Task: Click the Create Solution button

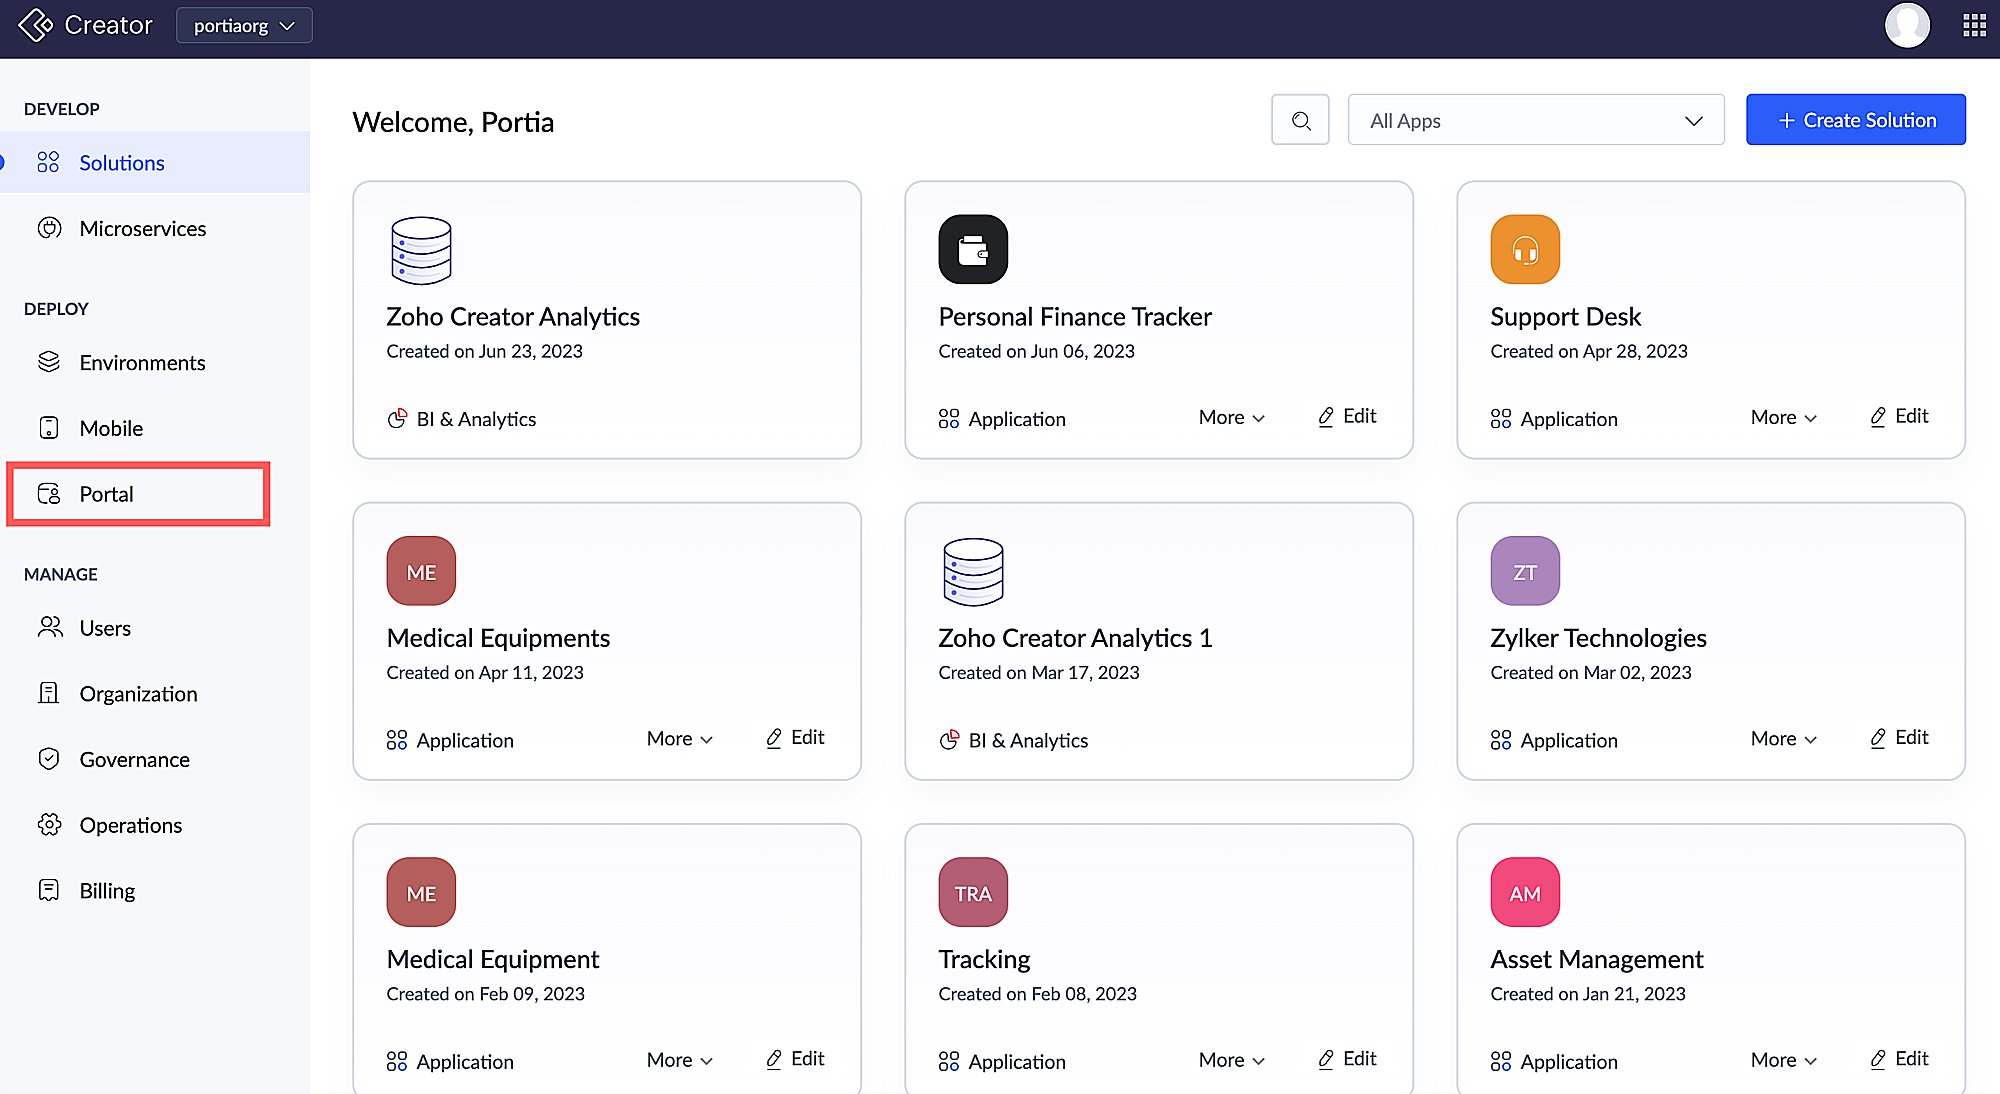Action: coord(1856,120)
